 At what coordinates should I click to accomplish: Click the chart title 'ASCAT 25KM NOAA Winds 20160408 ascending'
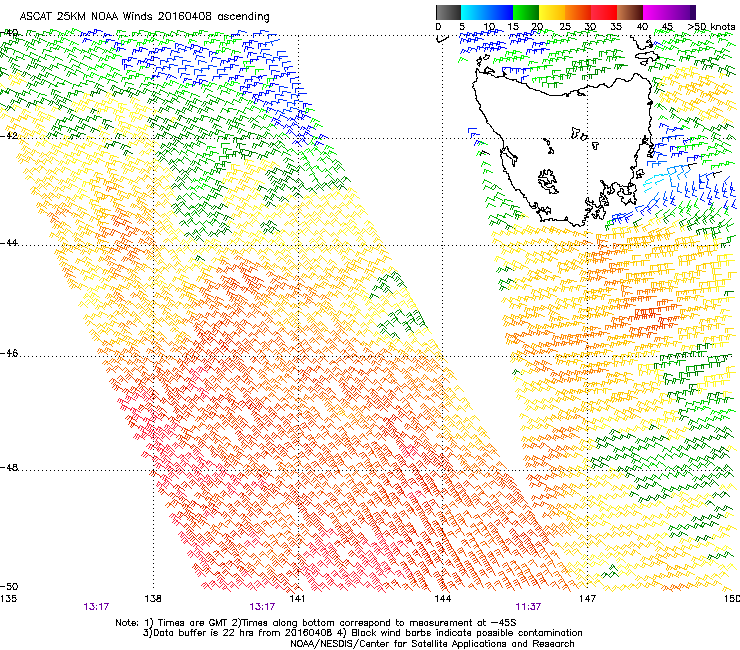(x=144, y=17)
